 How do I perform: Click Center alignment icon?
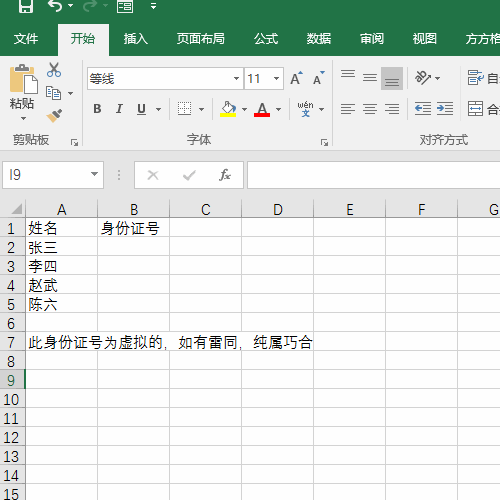click(370, 109)
